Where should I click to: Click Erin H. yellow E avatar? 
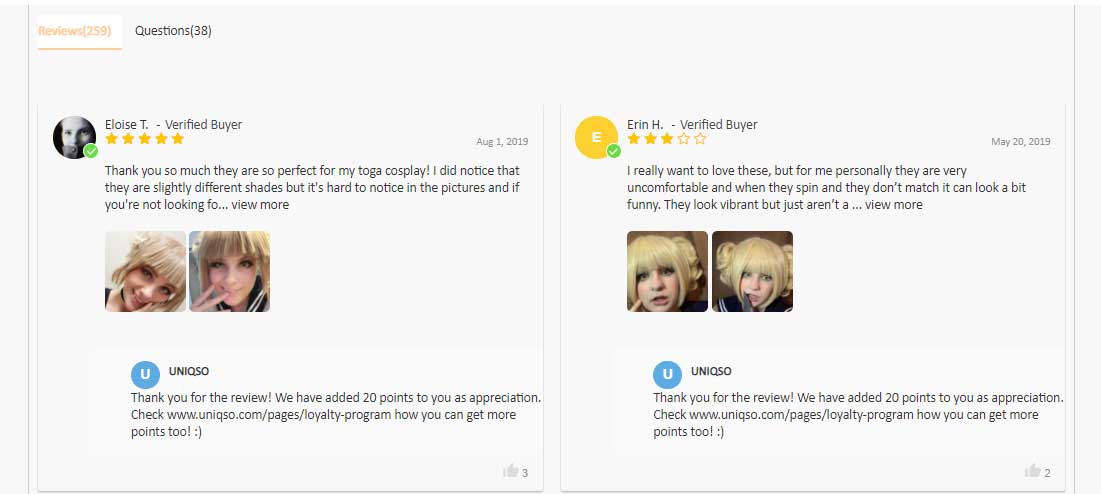596,138
